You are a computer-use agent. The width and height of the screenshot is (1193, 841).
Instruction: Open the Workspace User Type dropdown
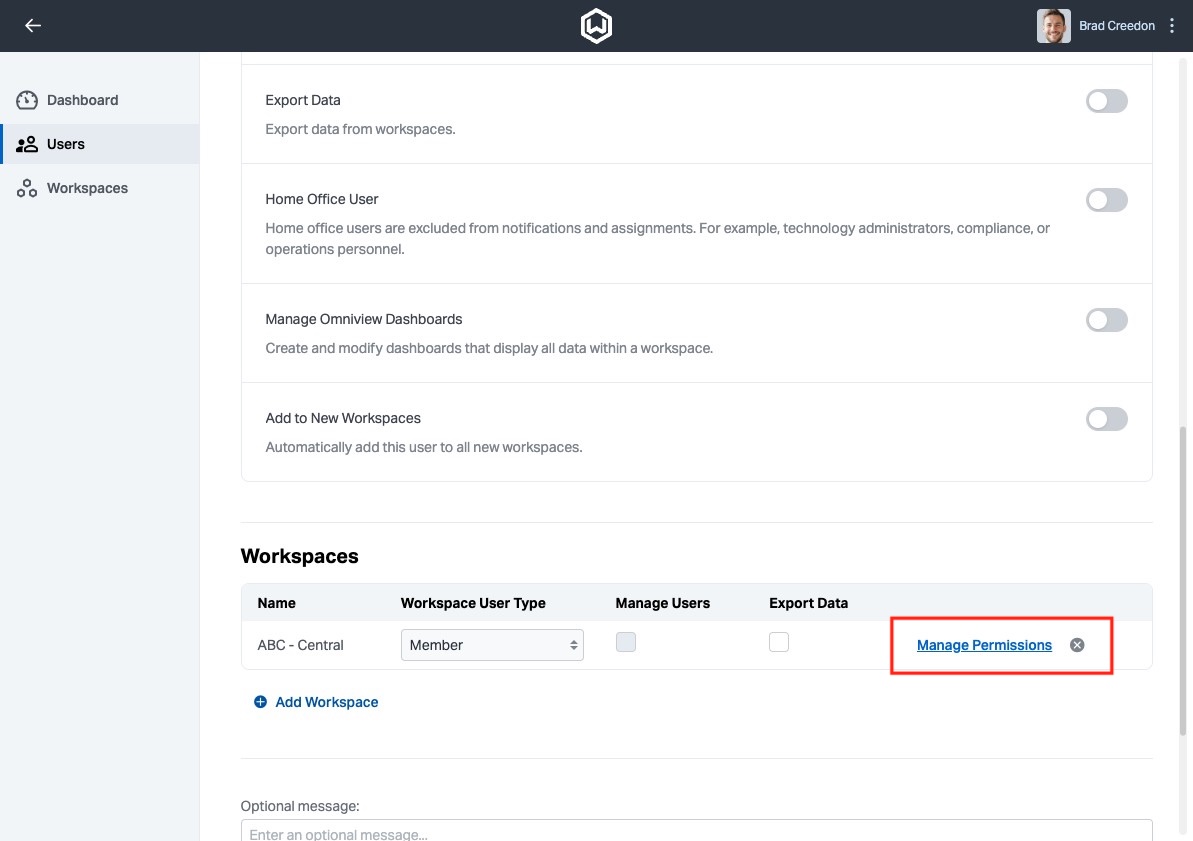pos(492,645)
